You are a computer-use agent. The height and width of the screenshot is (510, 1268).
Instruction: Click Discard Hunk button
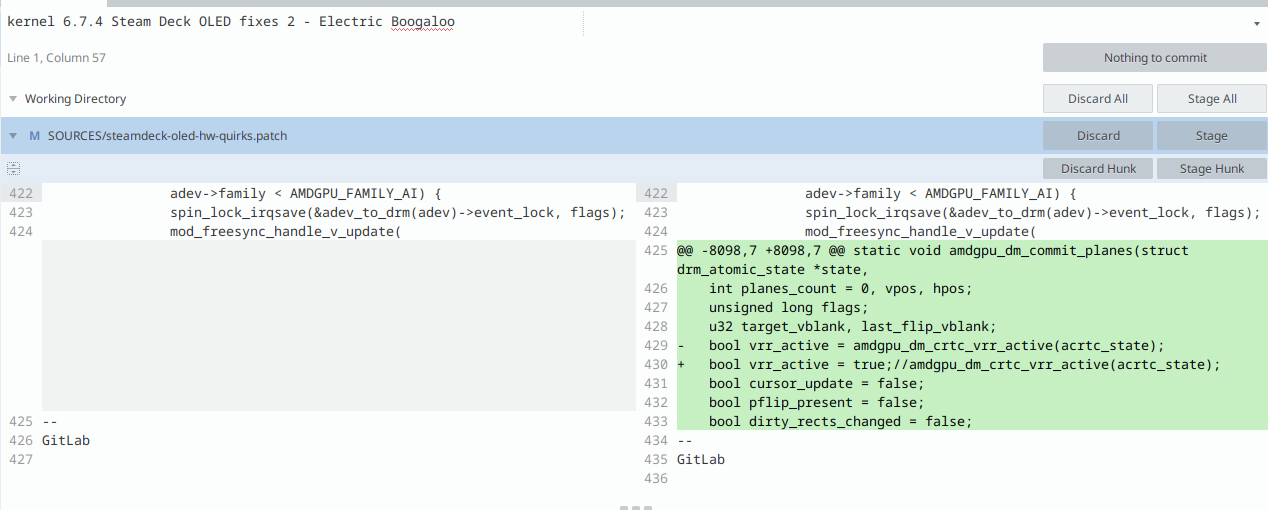1098,168
